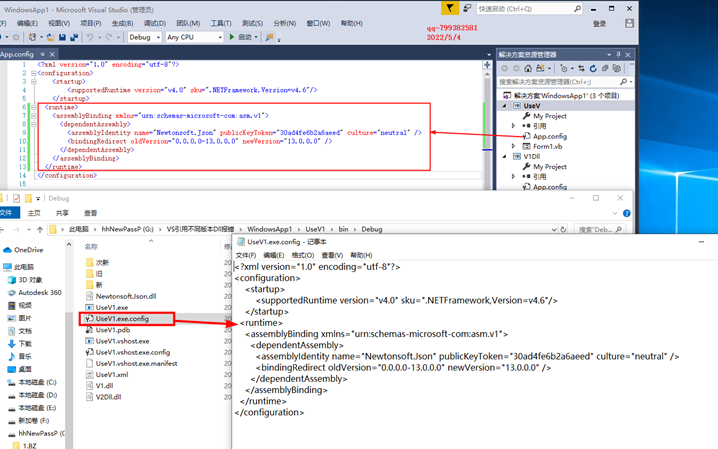Click the Redo arrow in Visual Studio toolbar
This screenshot has height=449, width=718.
point(109,37)
